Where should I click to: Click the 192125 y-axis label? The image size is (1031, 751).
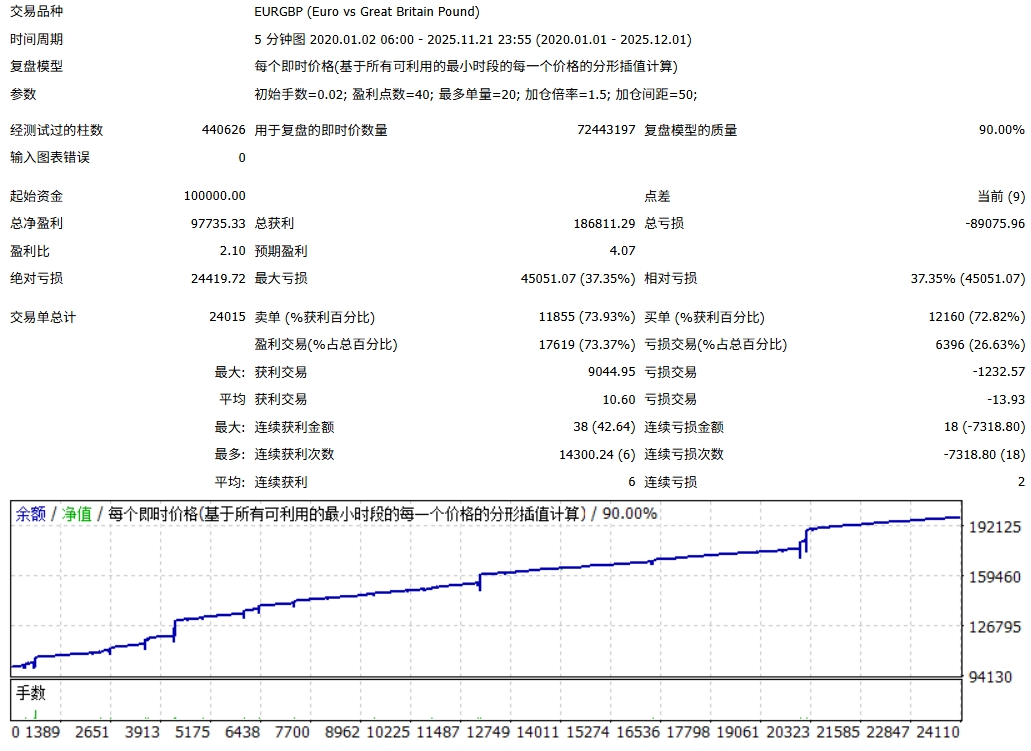[995, 527]
